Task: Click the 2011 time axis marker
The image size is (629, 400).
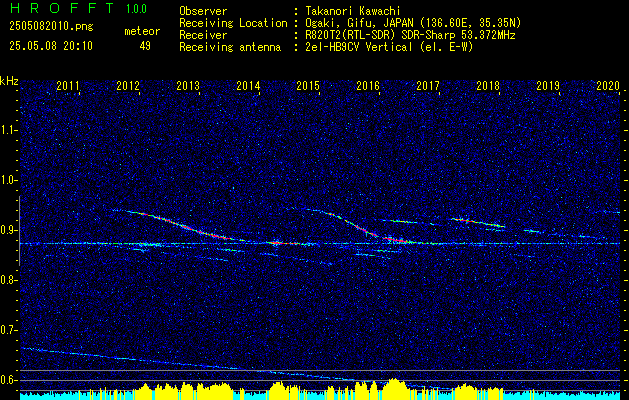Action: click(x=68, y=85)
